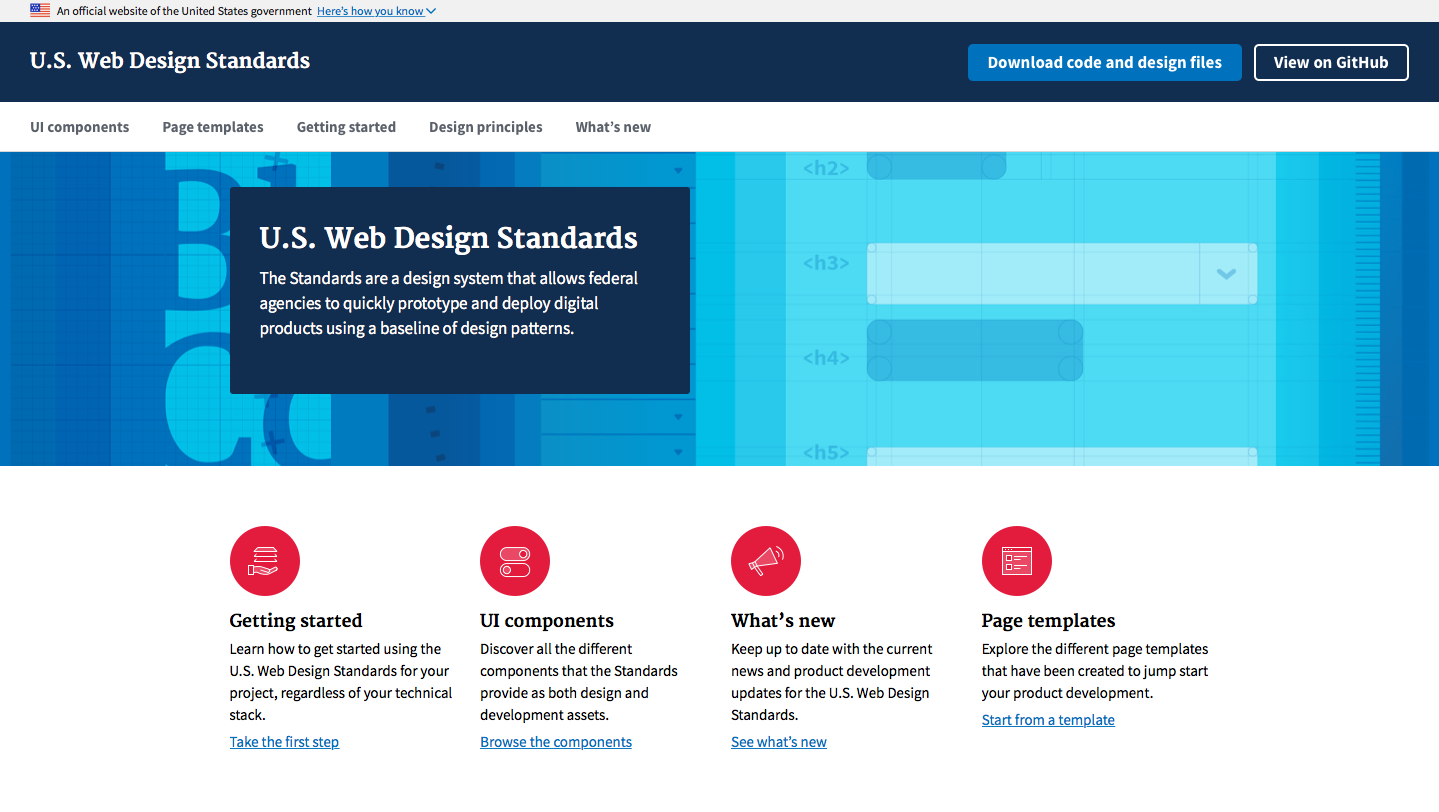Click the hero paragraph about the Standards
Viewport: 1439px width, 812px height.
tap(449, 303)
